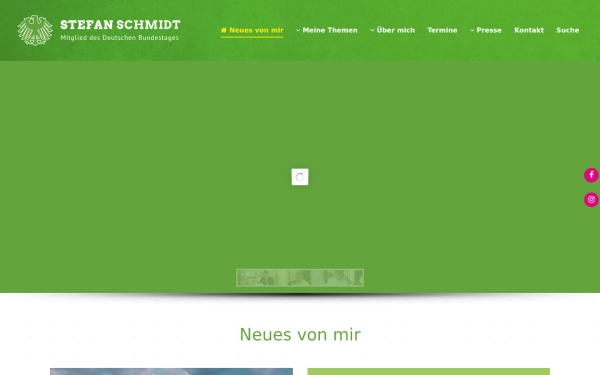Open Stefan Schmidt site title link
Screen dimensions: 600x375
click(120, 25)
